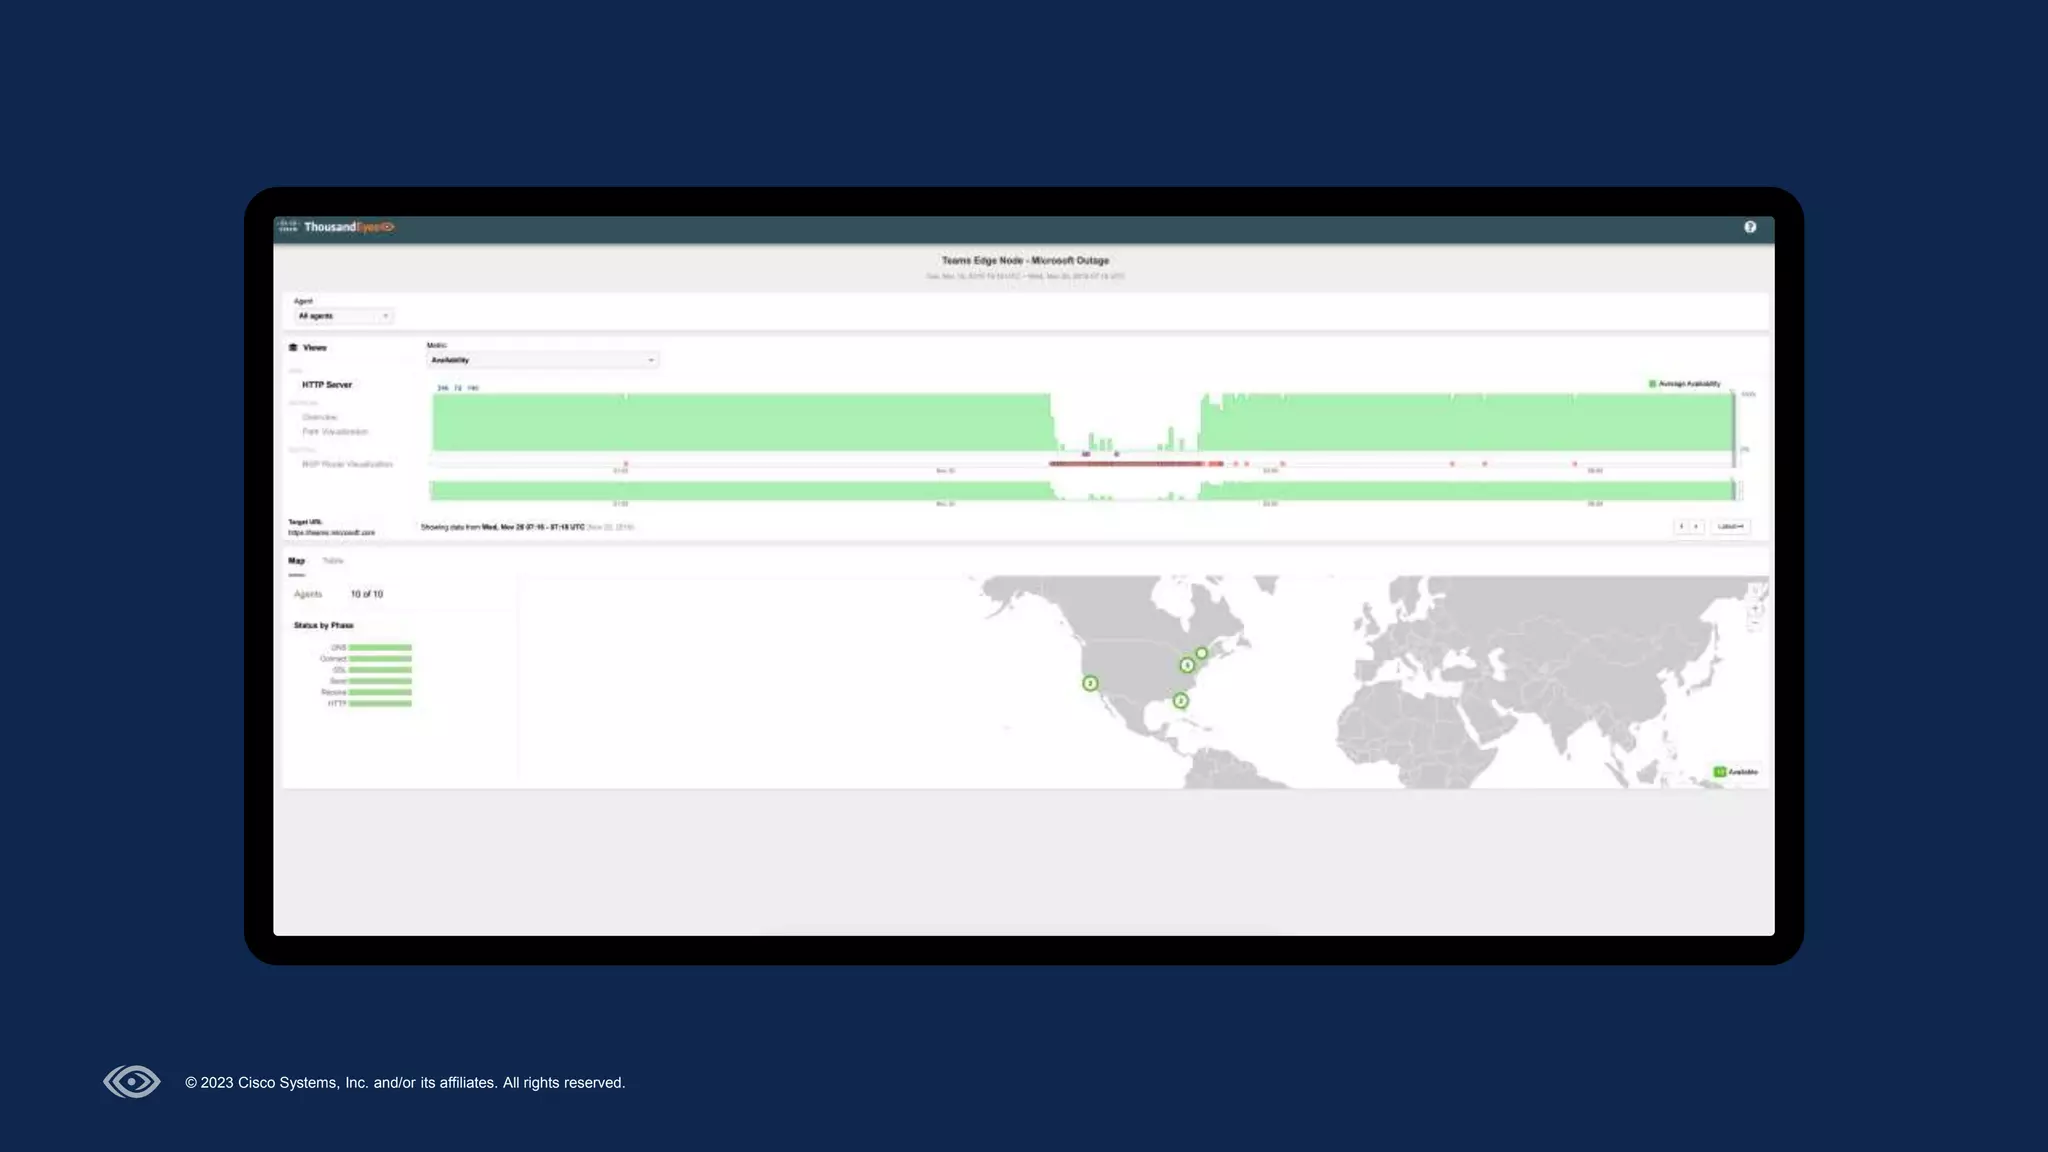Click the Latest time button
Image resolution: width=2048 pixels, height=1152 pixels.
pos(1730,526)
